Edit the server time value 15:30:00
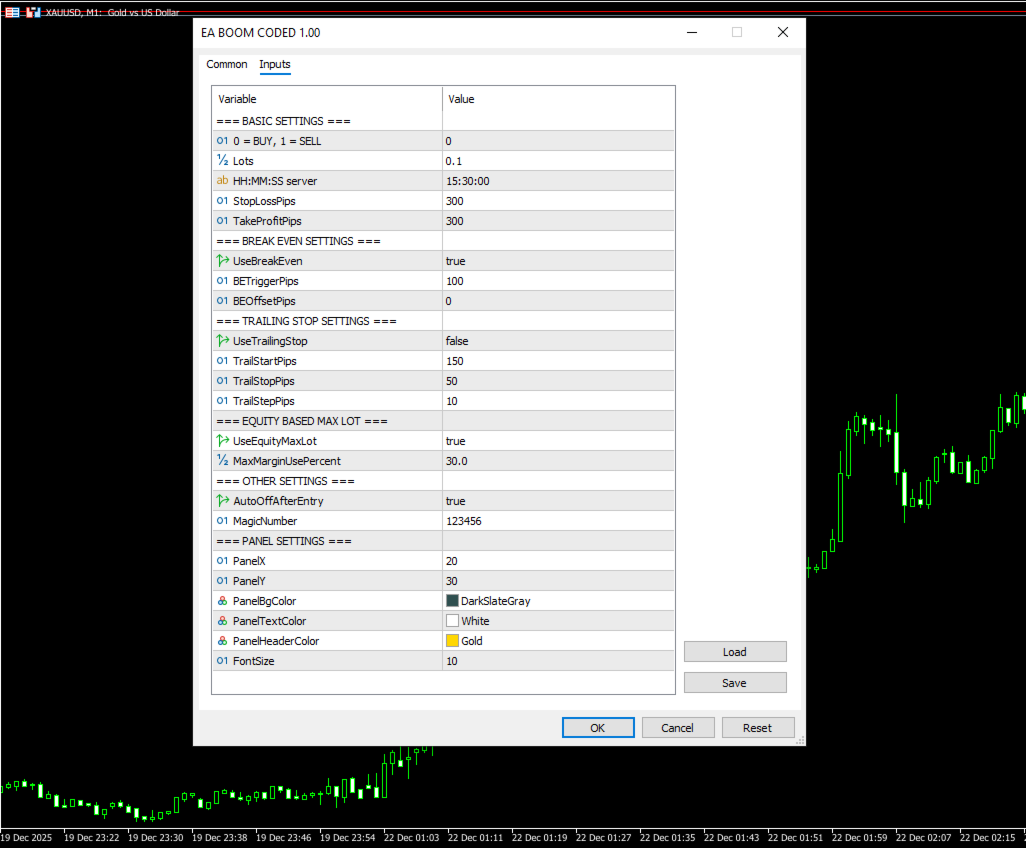Viewport: 1026px width, 848px height. (558, 181)
